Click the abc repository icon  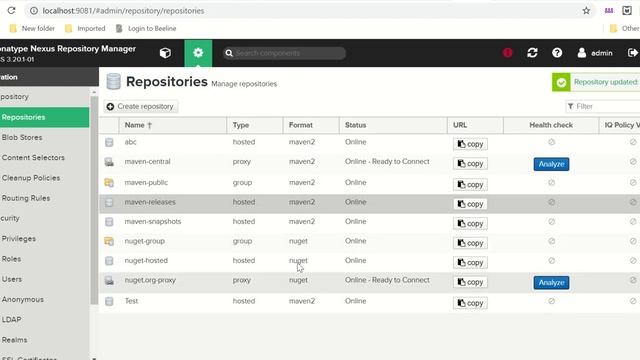pos(109,142)
